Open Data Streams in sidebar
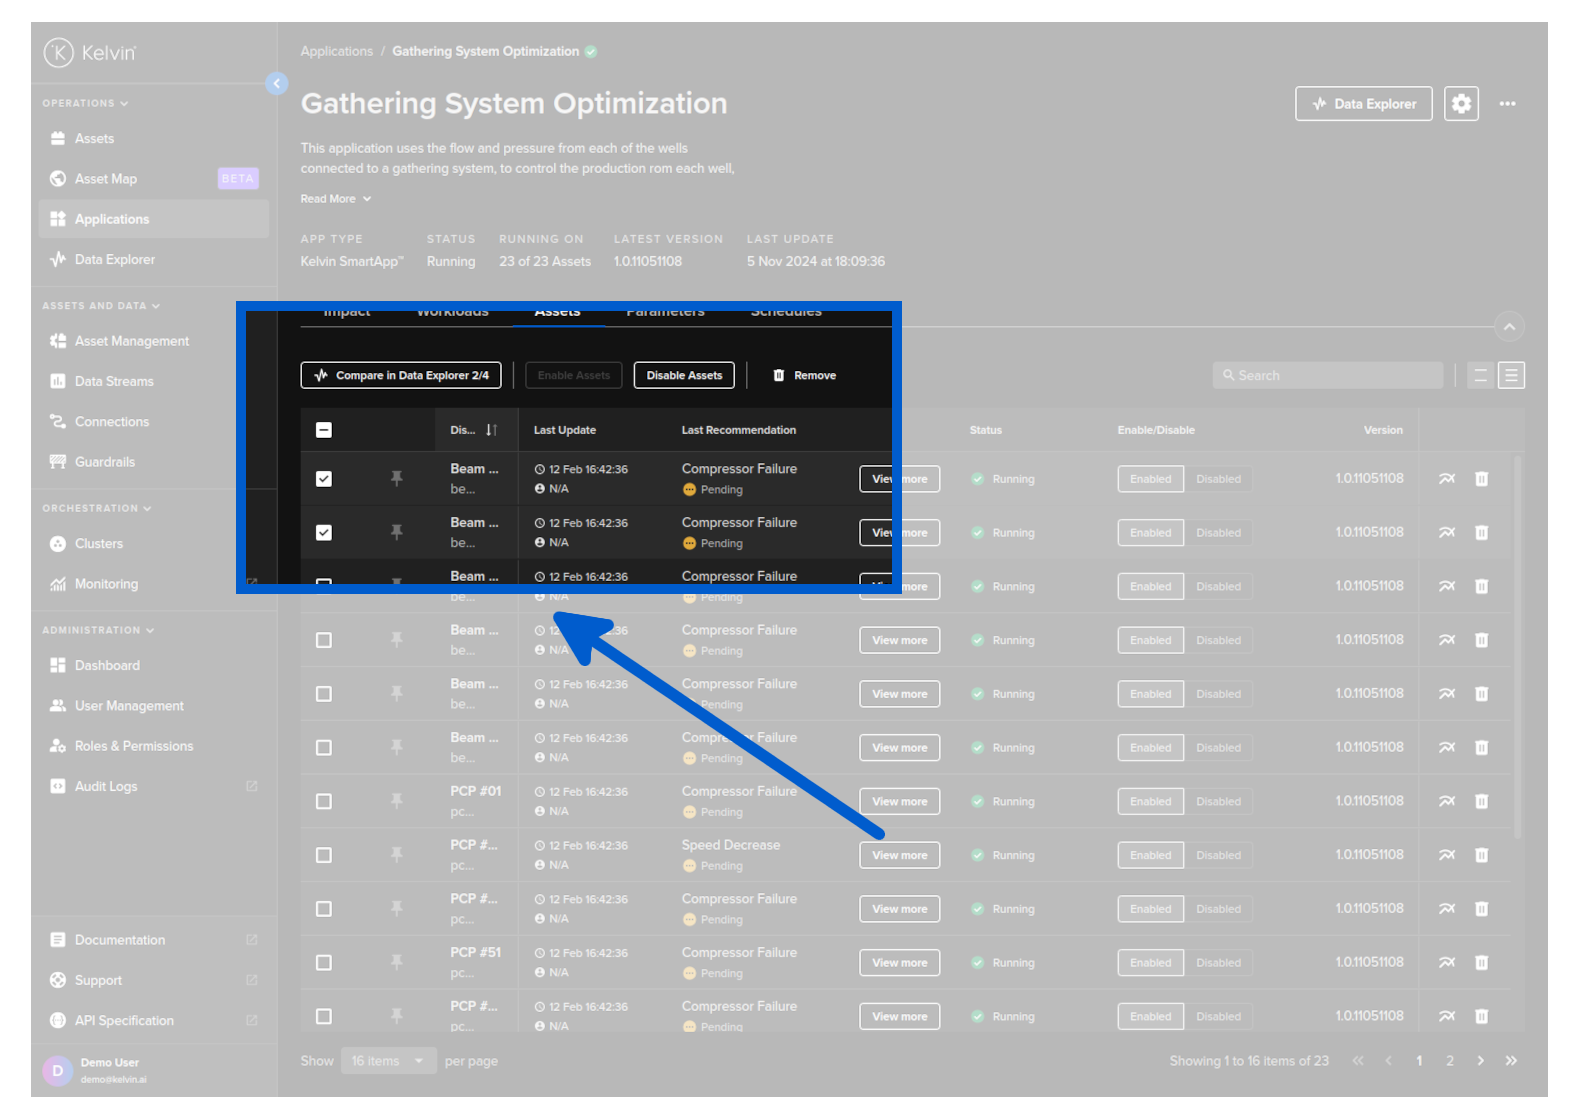 click(x=114, y=381)
